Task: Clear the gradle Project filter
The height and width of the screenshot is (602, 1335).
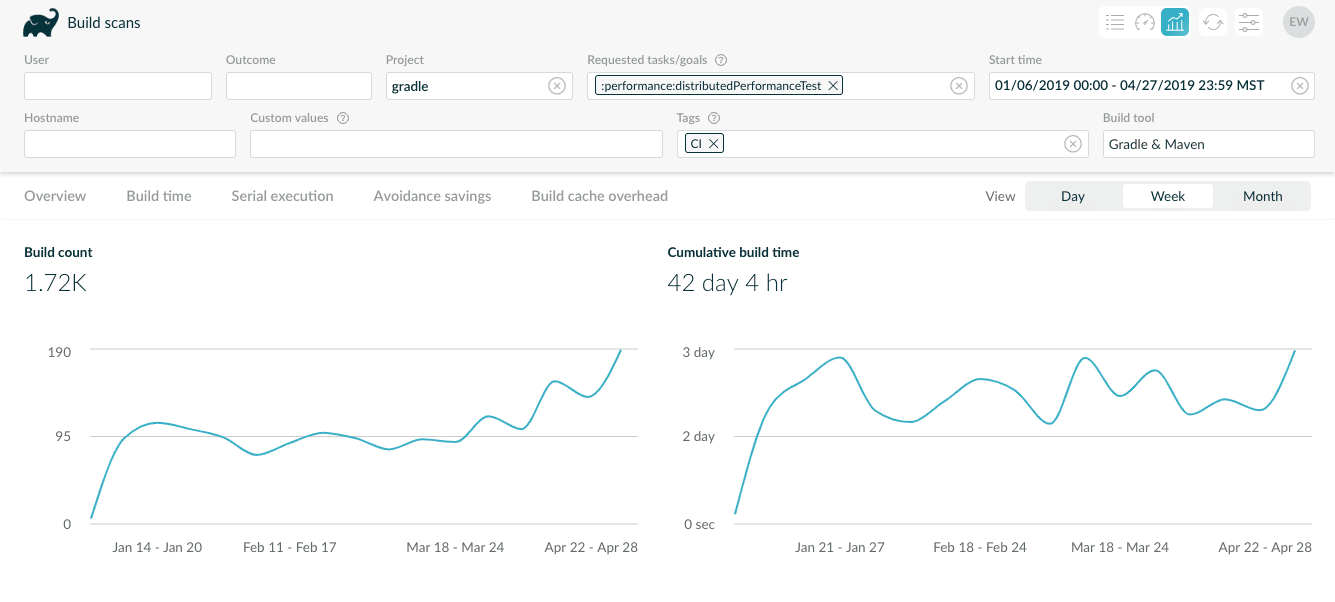Action: [x=557, y=86]
